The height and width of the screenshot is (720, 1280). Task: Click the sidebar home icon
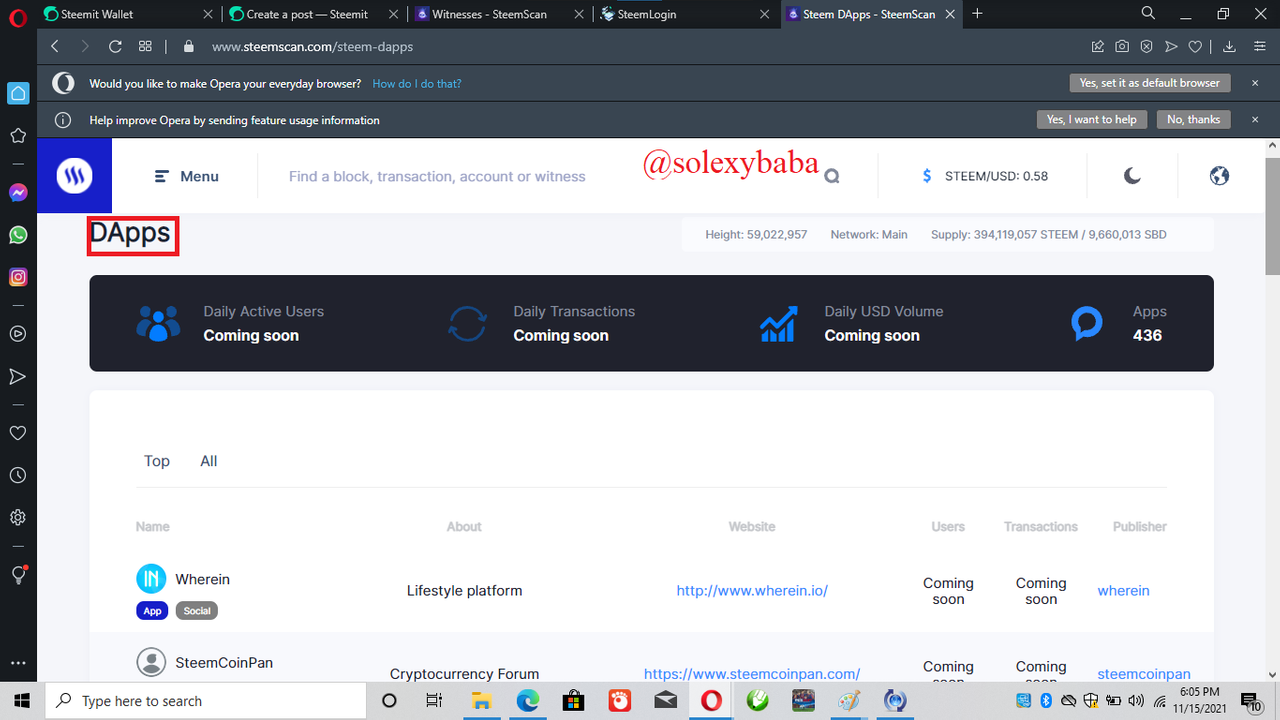[18, 93]
